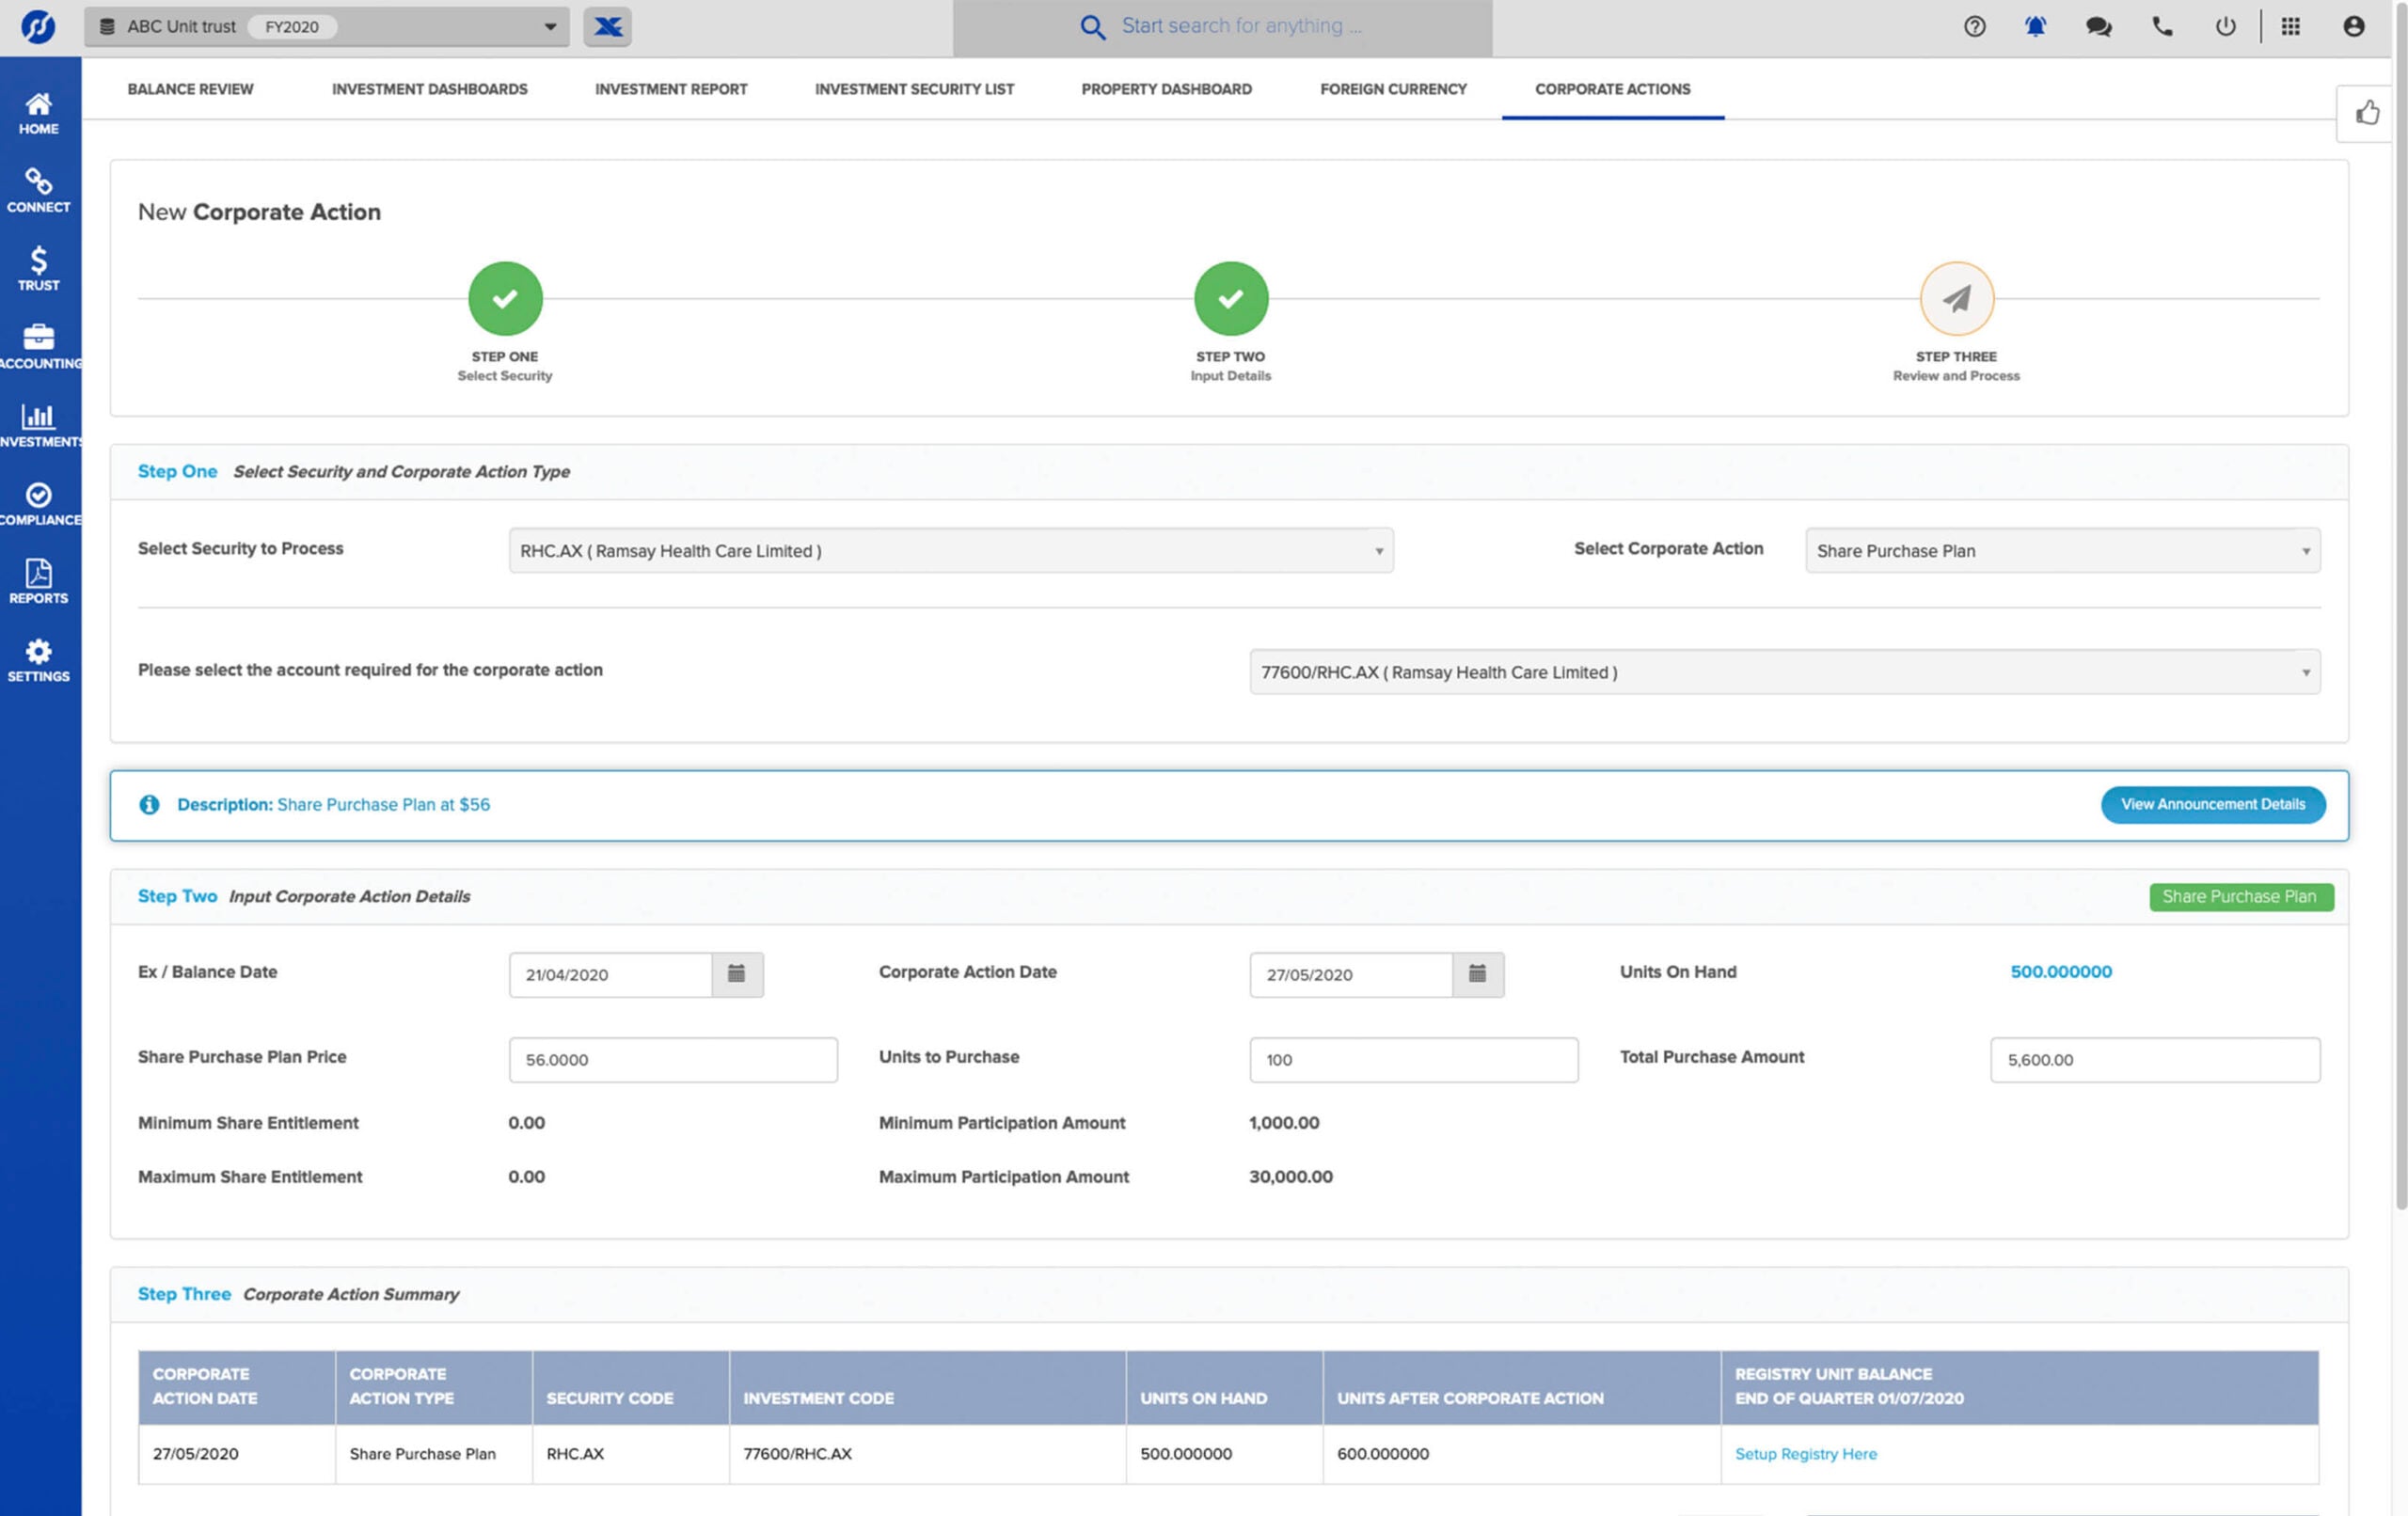Open Compliance from the sidebar

[x=38, y=504]
